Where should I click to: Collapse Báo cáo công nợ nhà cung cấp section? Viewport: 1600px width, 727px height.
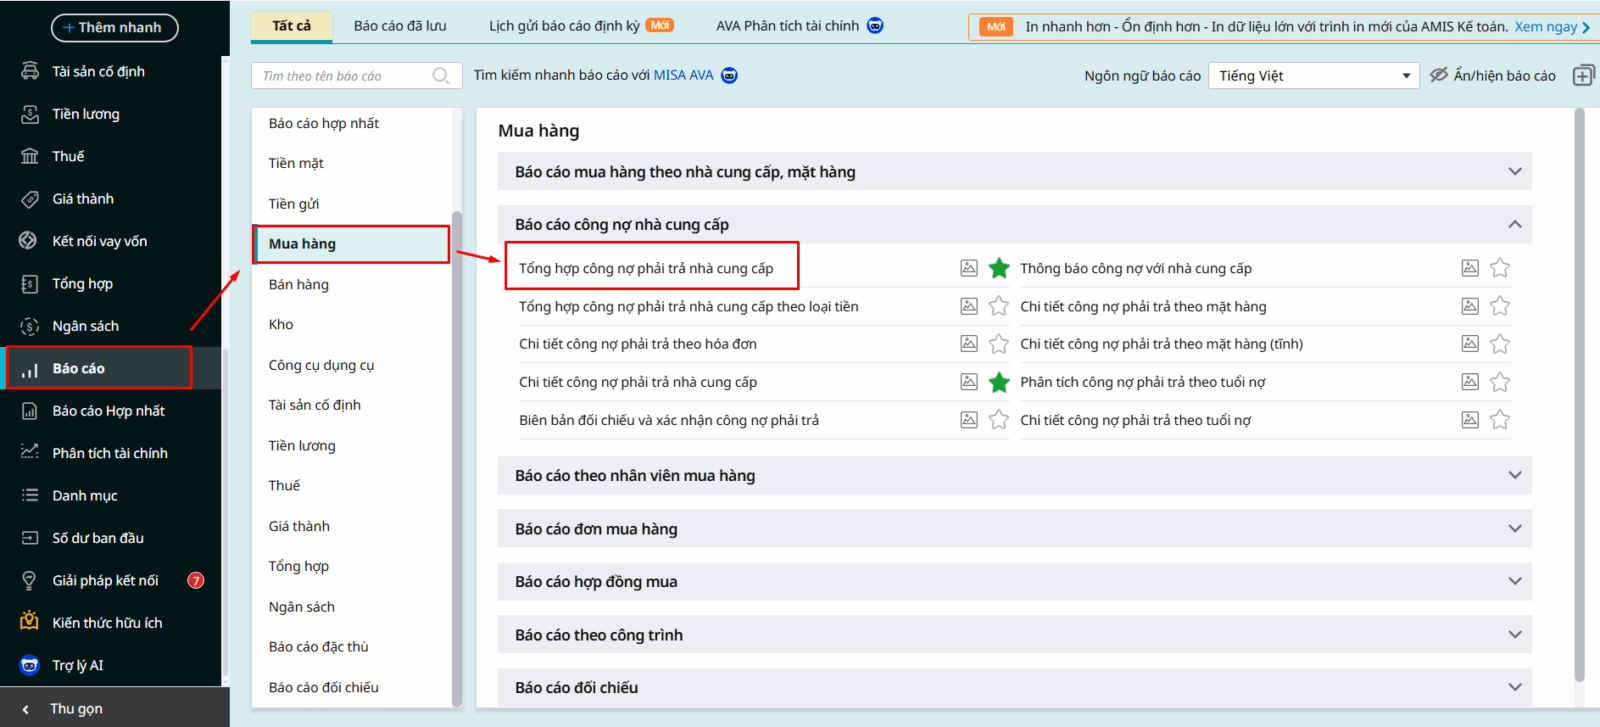(x=1514, y=225)
